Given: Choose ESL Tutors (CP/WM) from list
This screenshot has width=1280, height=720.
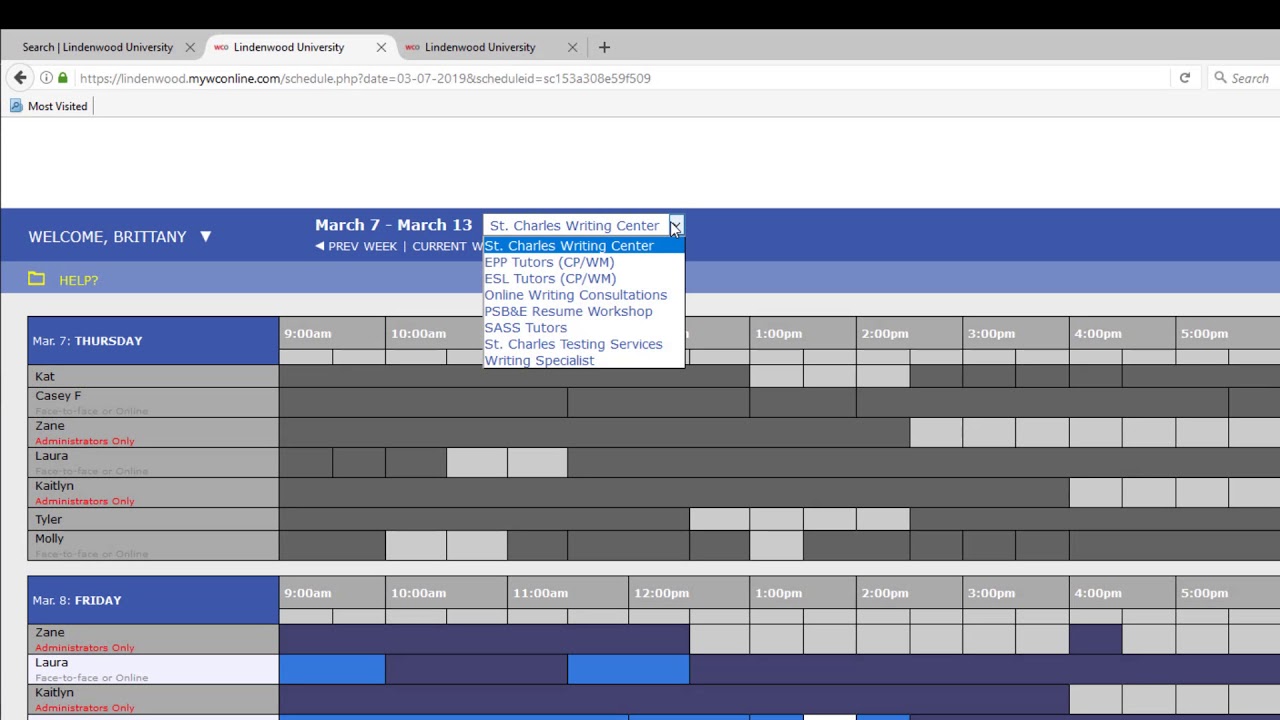Looking at the screenshot, I should click(584, 279).
